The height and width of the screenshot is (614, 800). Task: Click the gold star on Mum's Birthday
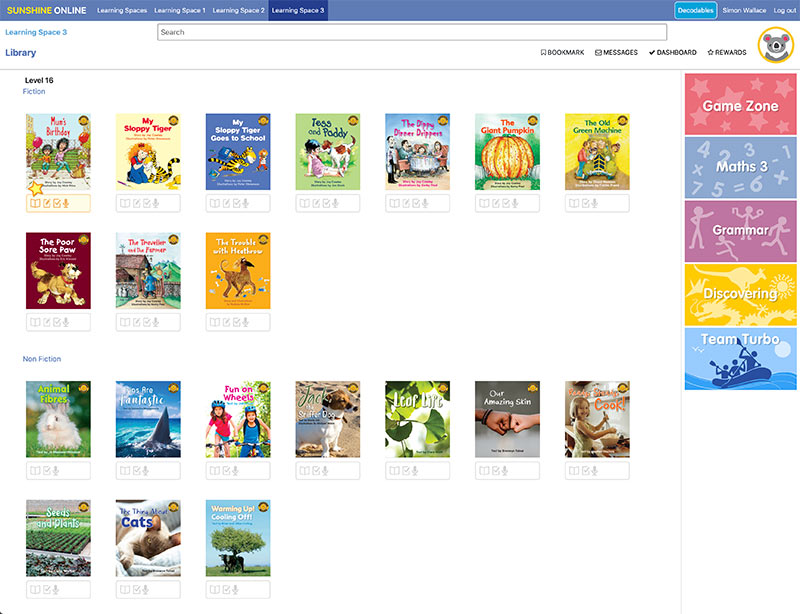click(35, 187)
